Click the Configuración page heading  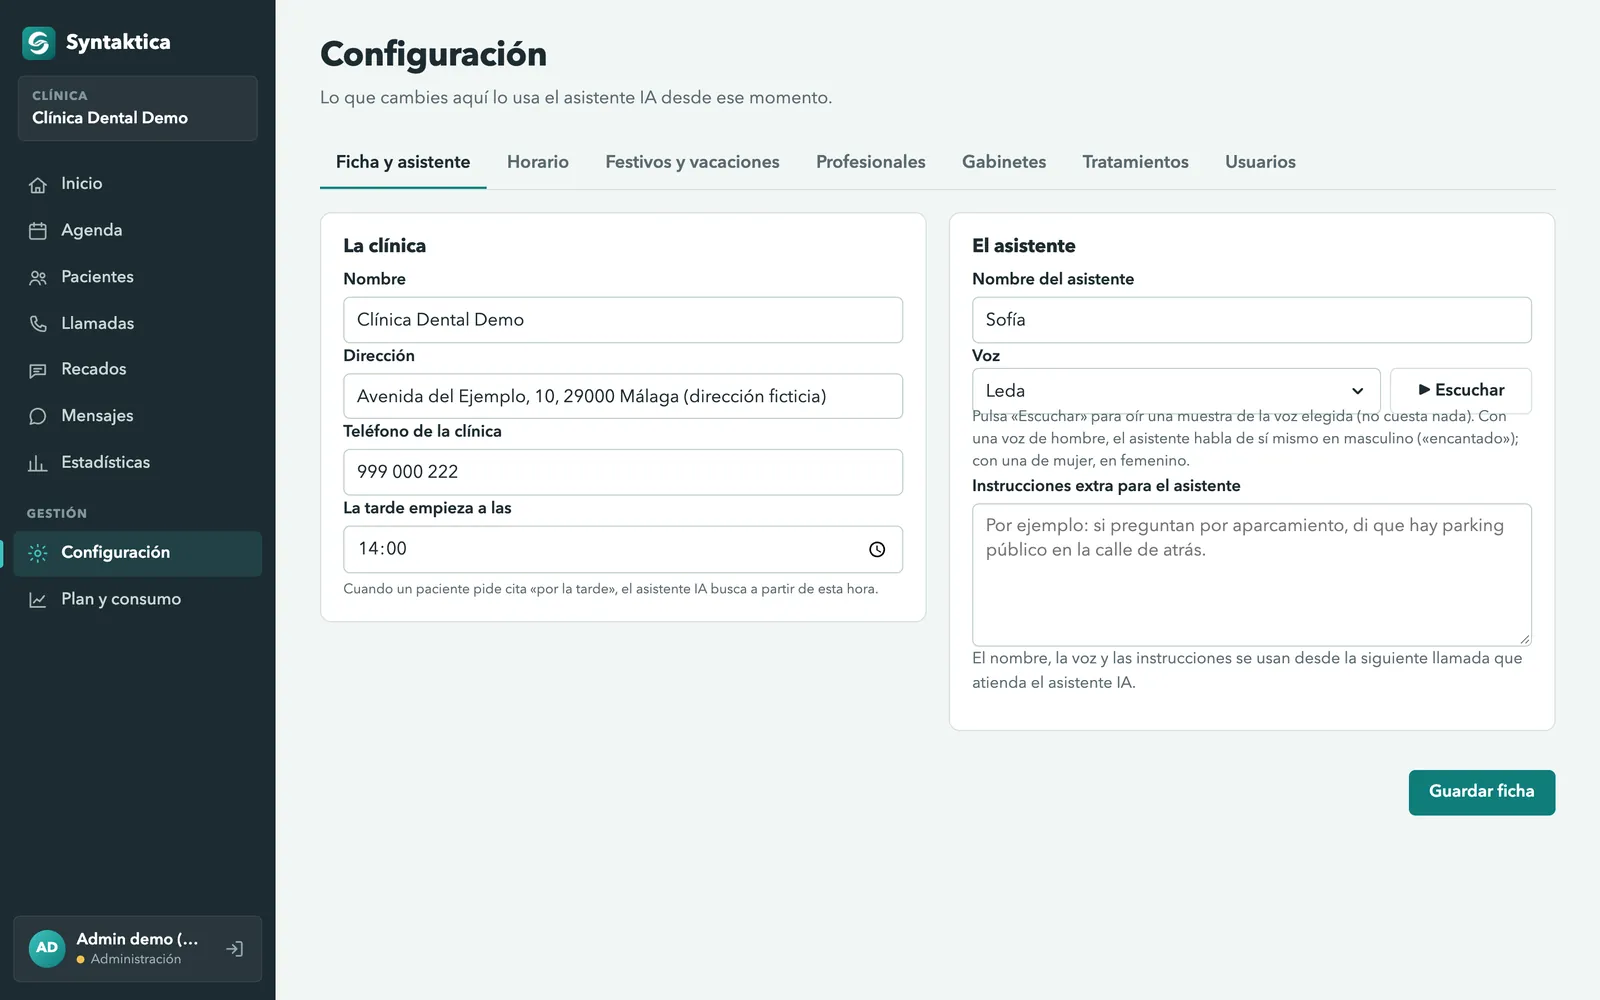pyautogui.click(x=433, y=54)
